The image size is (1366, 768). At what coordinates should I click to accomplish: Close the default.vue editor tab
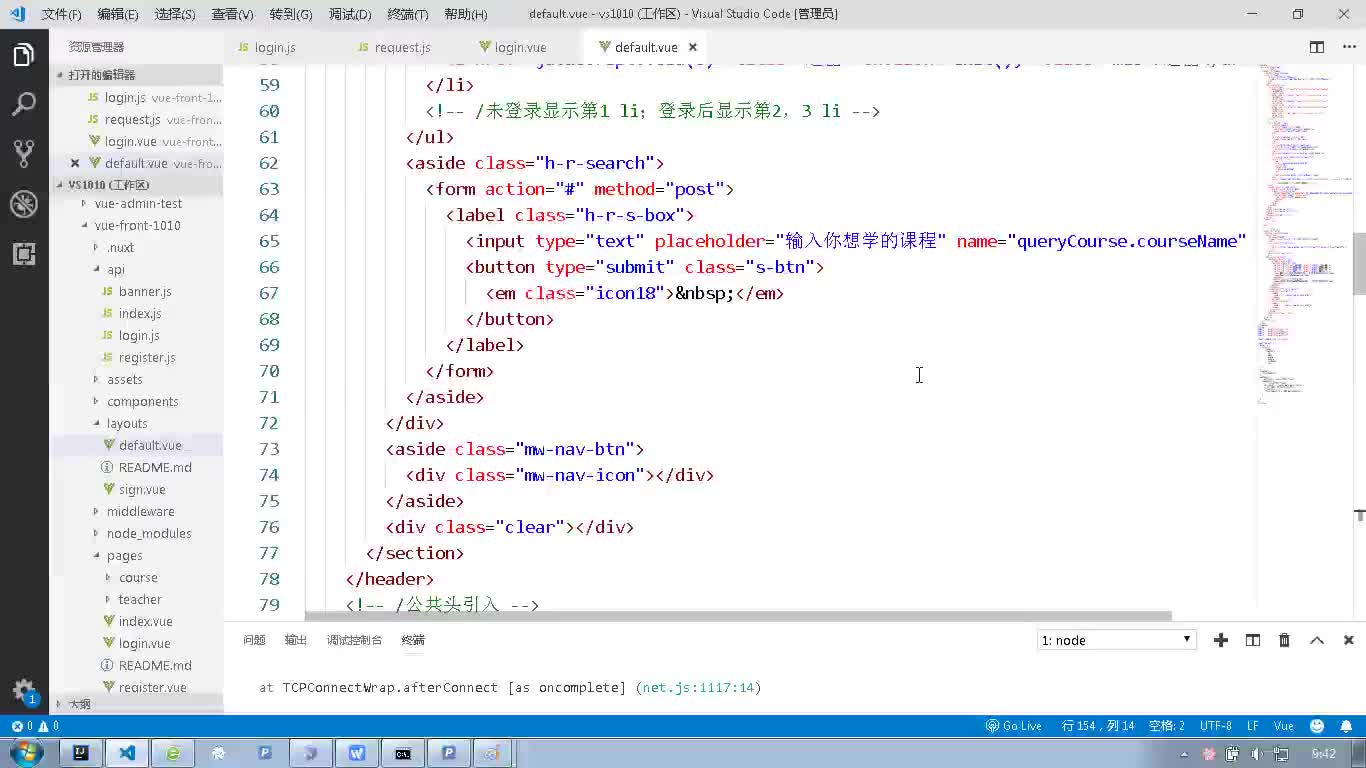coord(692,47)
